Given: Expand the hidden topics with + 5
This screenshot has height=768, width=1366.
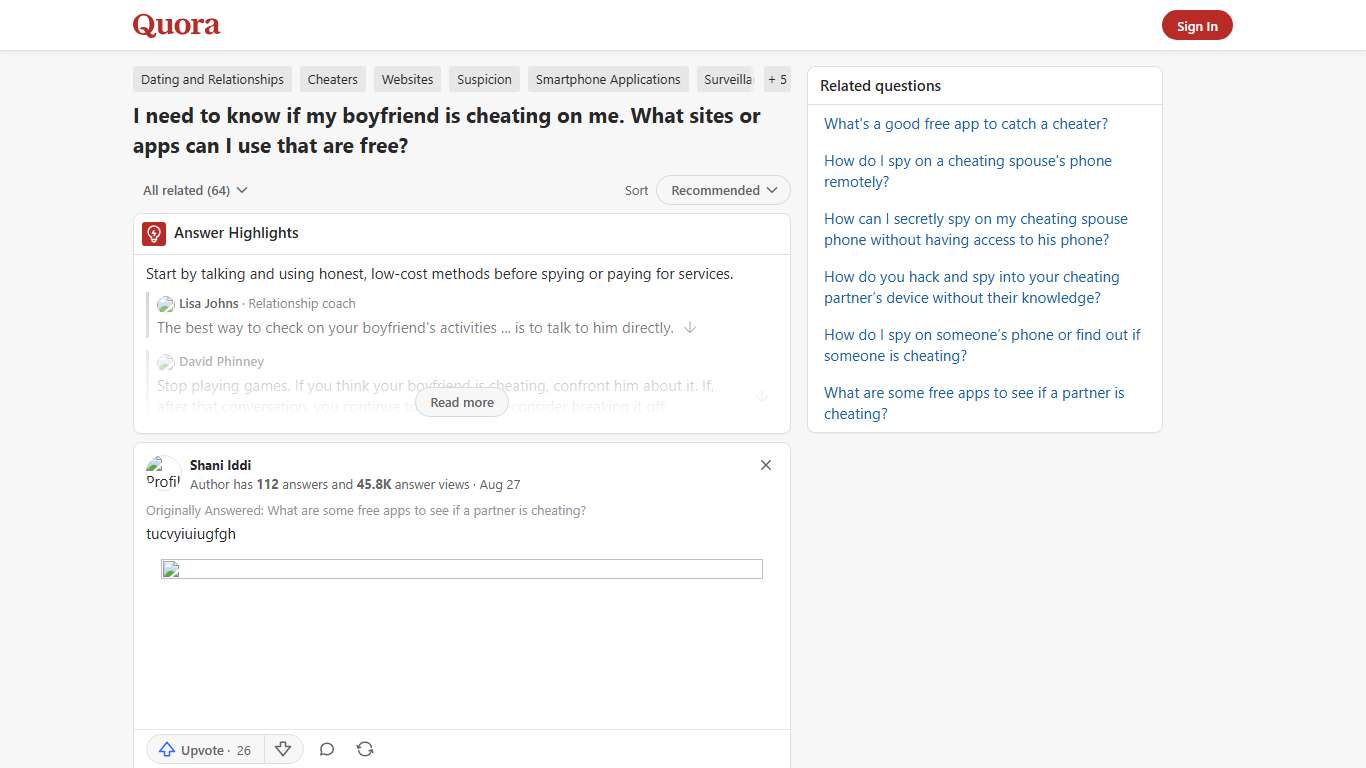Looking at the screenshot, I should [x=777, y=79].
